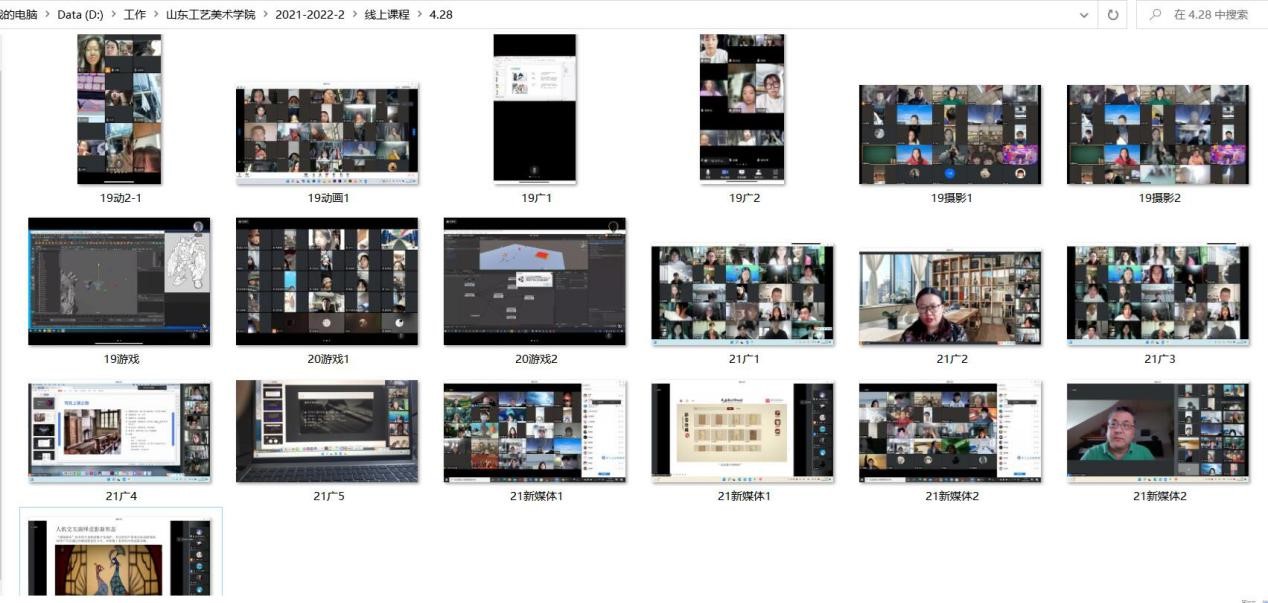This screenshot has height=603, width=1268.
Task: Go to the Data (D:) breadcrumb
Action: click(79, 15)
